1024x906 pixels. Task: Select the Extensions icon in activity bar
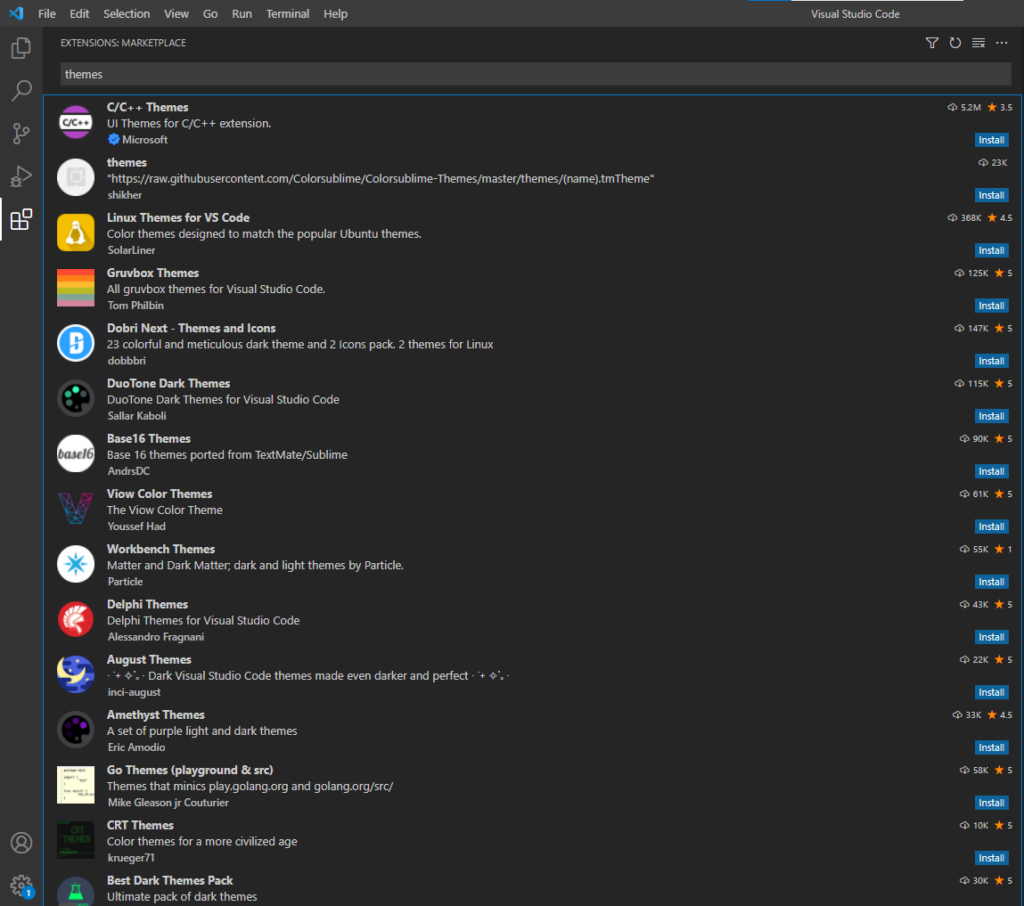point(21,222)
